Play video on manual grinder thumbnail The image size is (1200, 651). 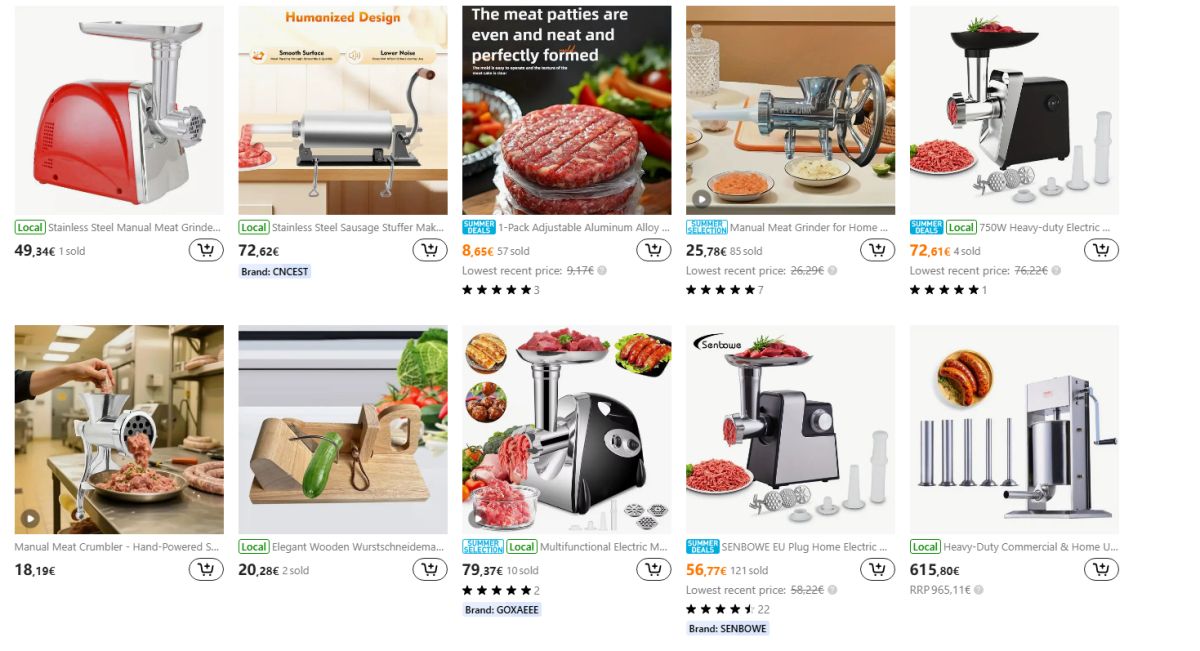pyautogui.click(x=702, y=199)
